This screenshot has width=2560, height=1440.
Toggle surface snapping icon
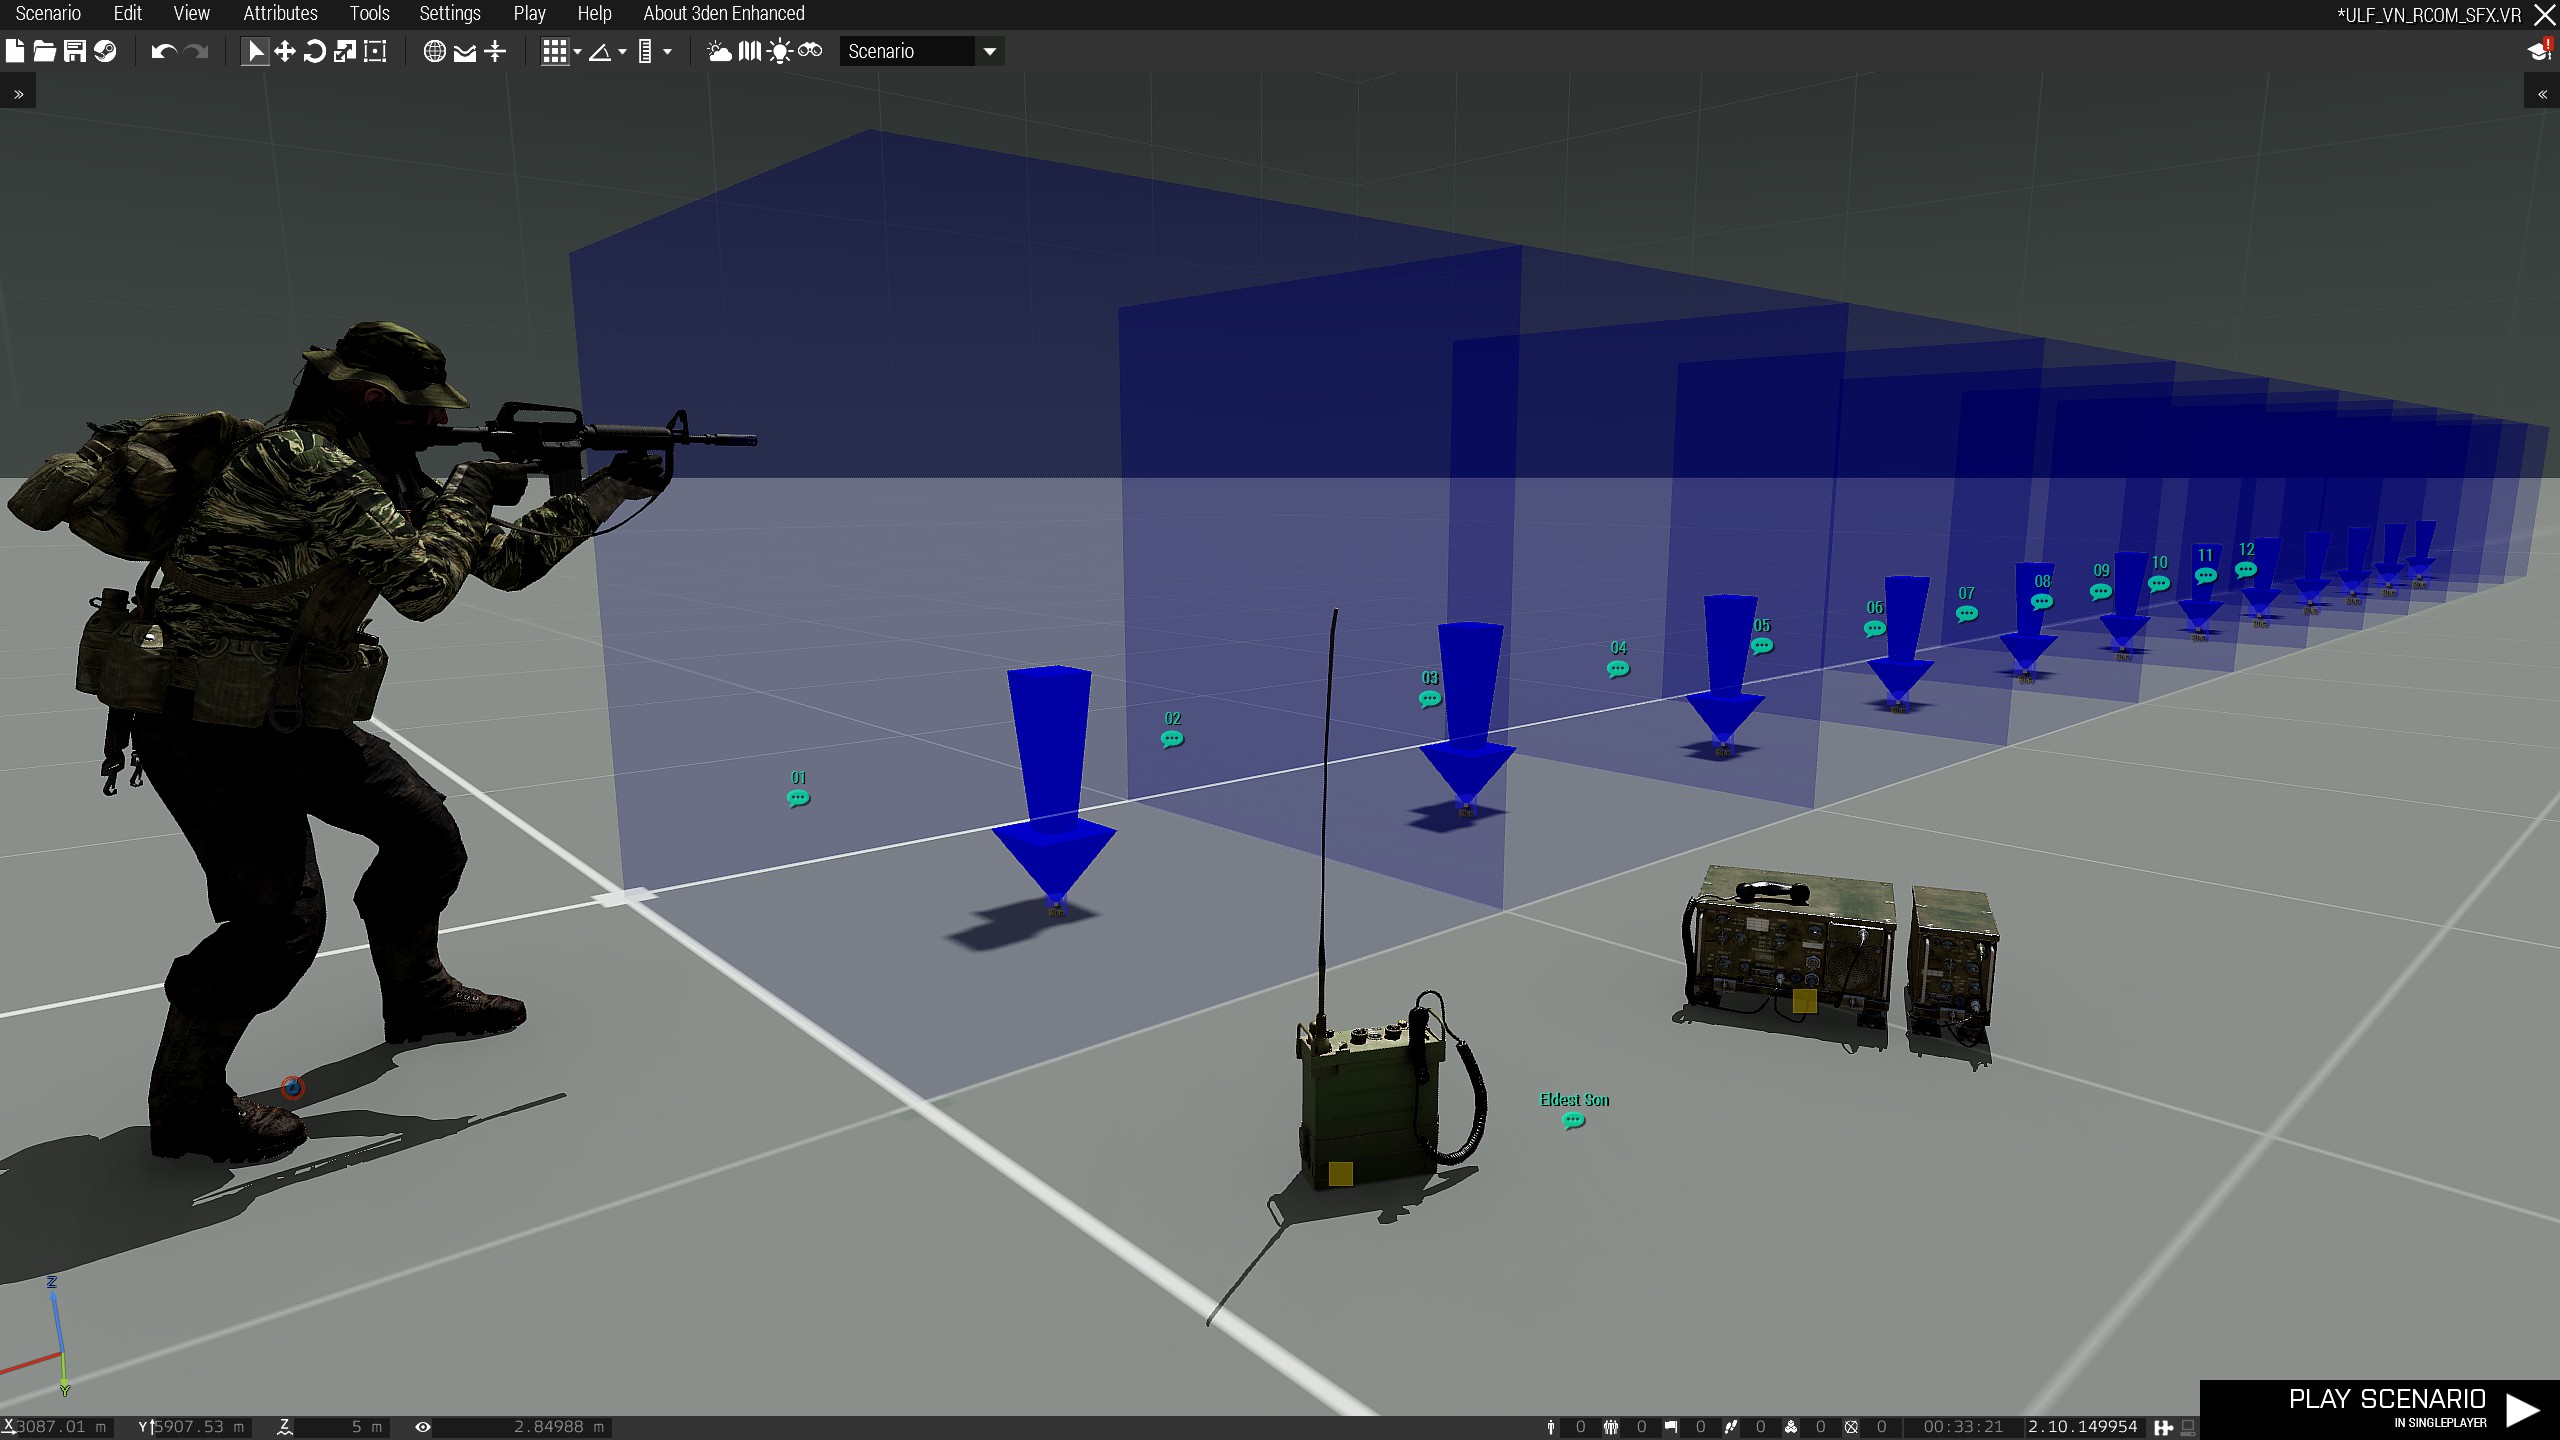point(495,52)
